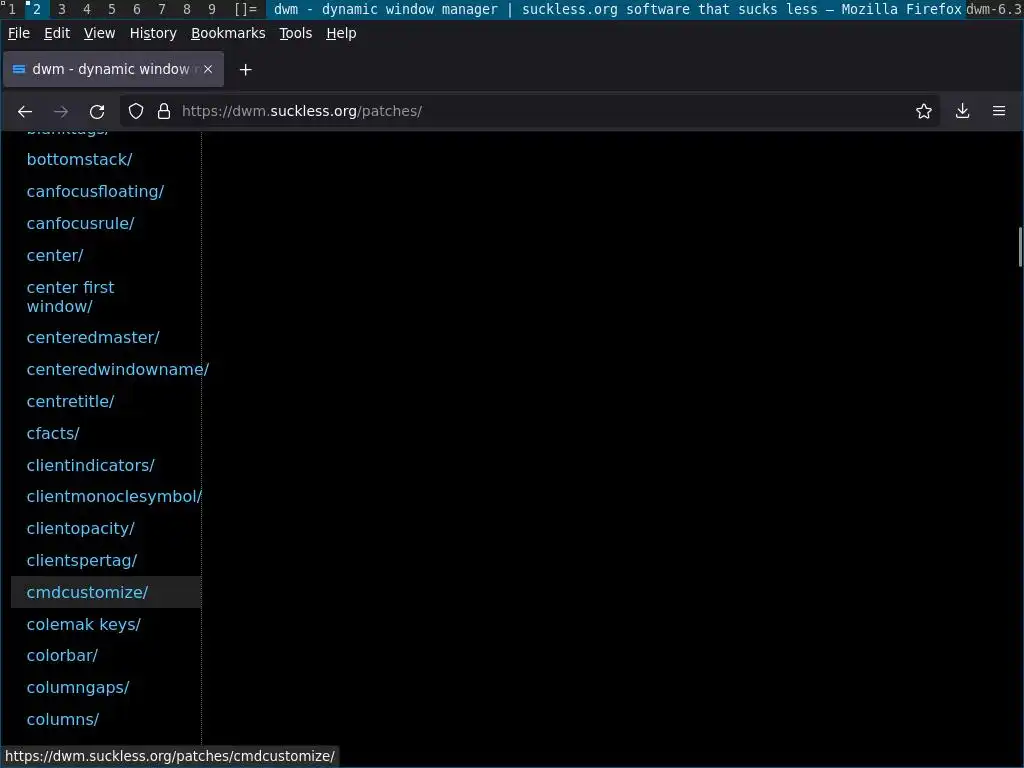The height and width of the screenshot is (768, 1024).
Task: Open the columngaps/ patch link
Action: pos(78,688)
